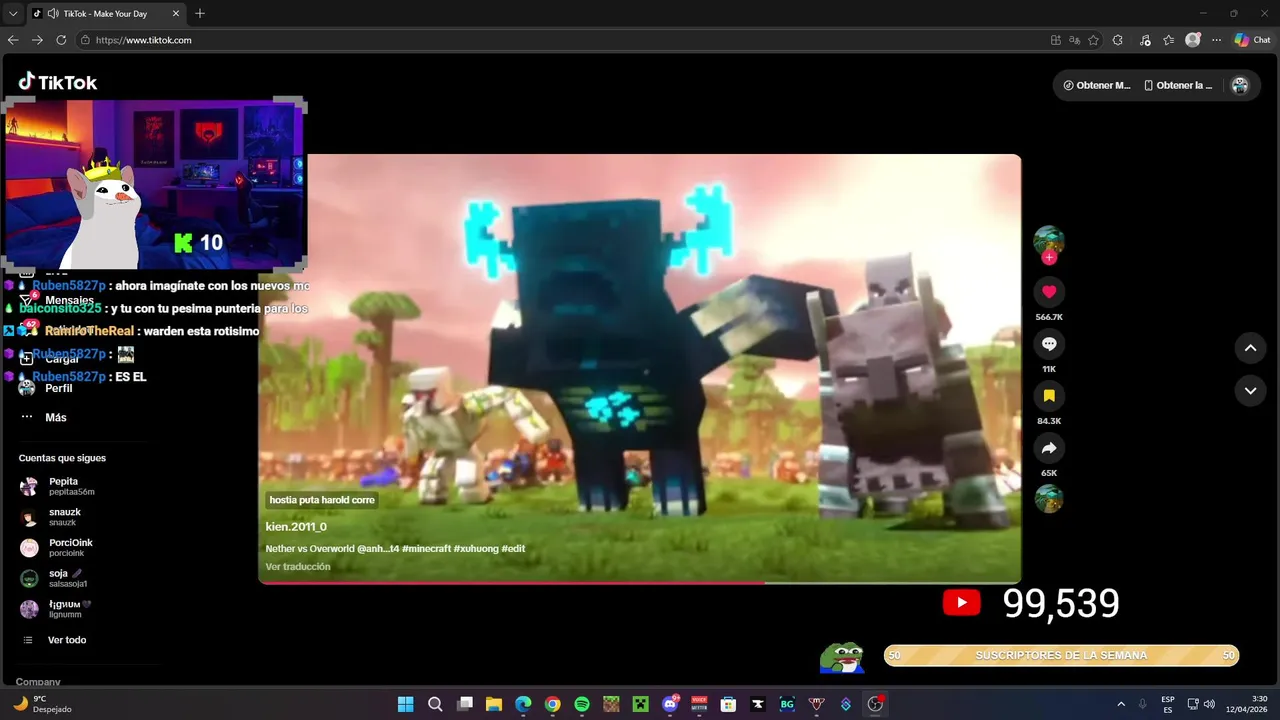1280x720 pixels.
Task: Seek within the red video progress bar
Action: [x=640, y=582]
